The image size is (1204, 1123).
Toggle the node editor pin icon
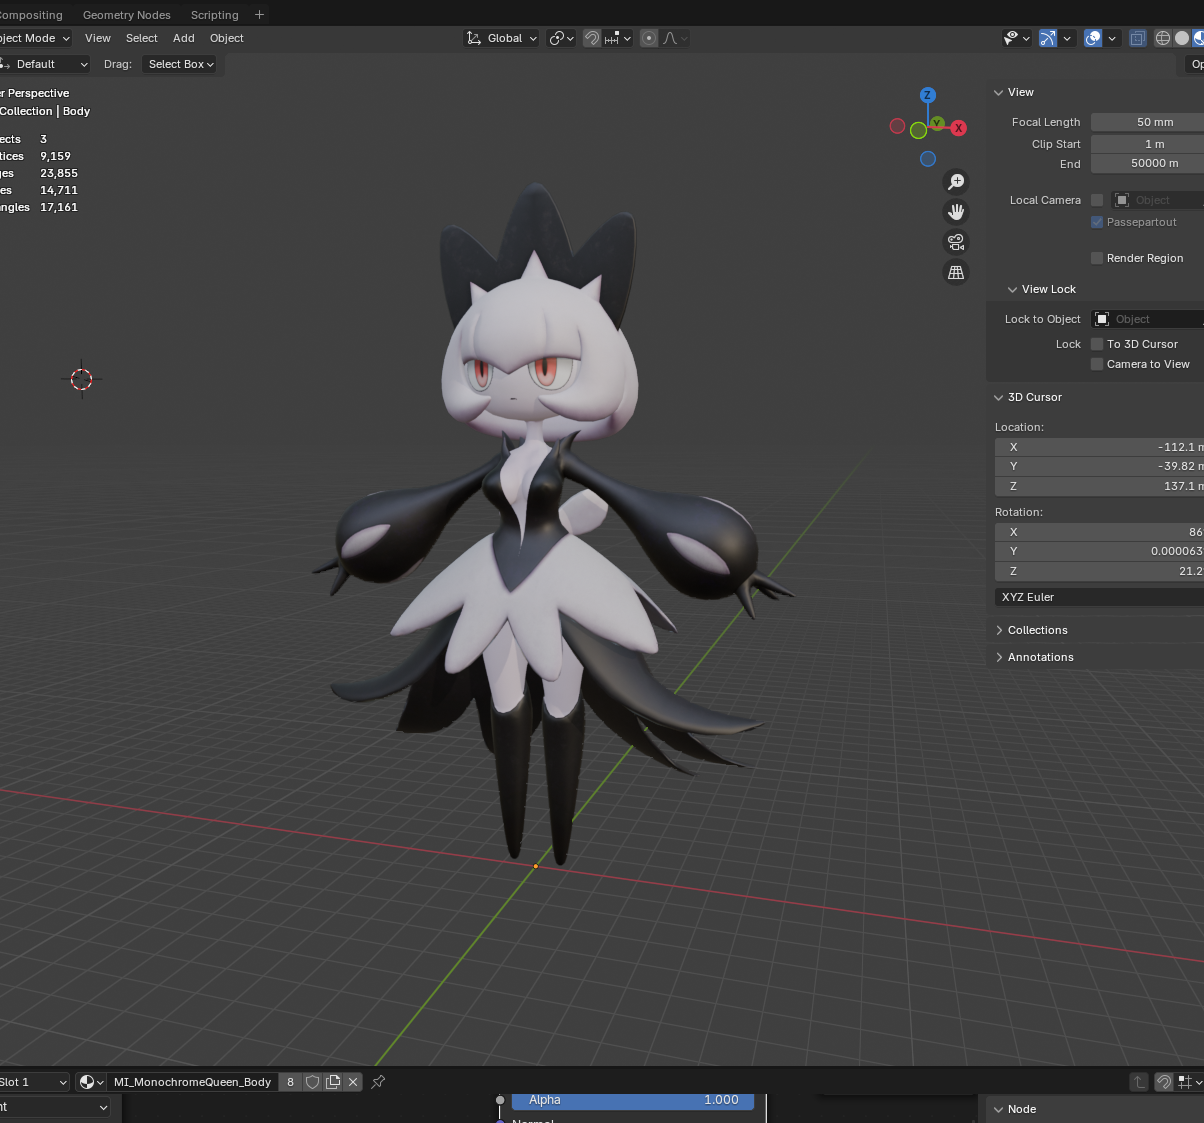(378, 1082)
